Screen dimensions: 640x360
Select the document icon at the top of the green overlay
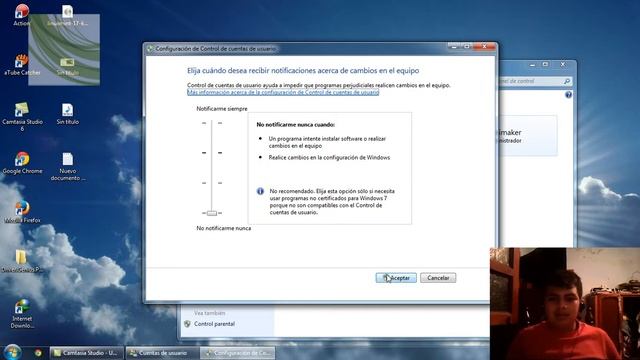[x=67, y=16]
